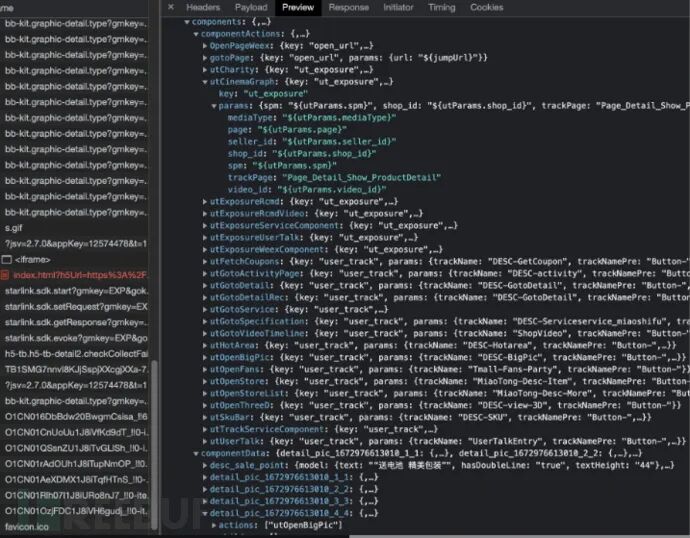Switch to the Response tab
The width and height of the screenshot is (690, 538).
point(349,7)
